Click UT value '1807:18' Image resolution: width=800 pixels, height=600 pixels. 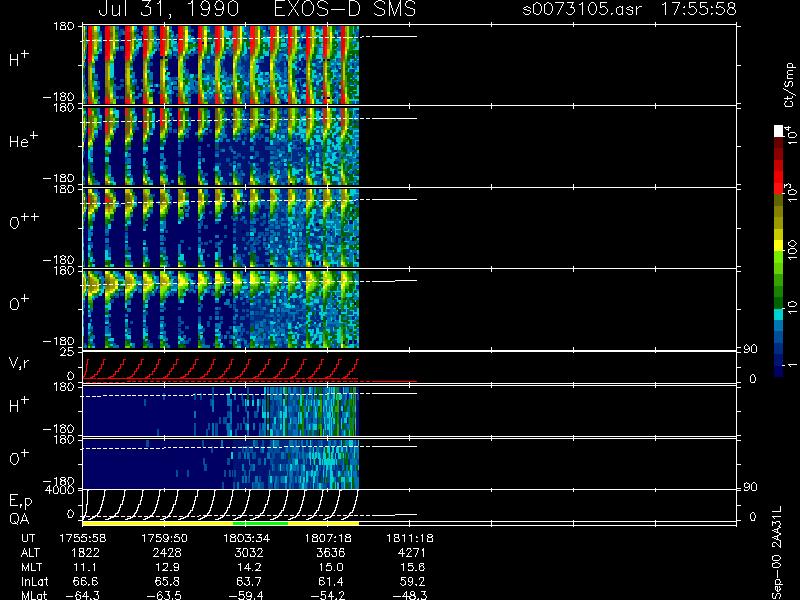point(328,538)
